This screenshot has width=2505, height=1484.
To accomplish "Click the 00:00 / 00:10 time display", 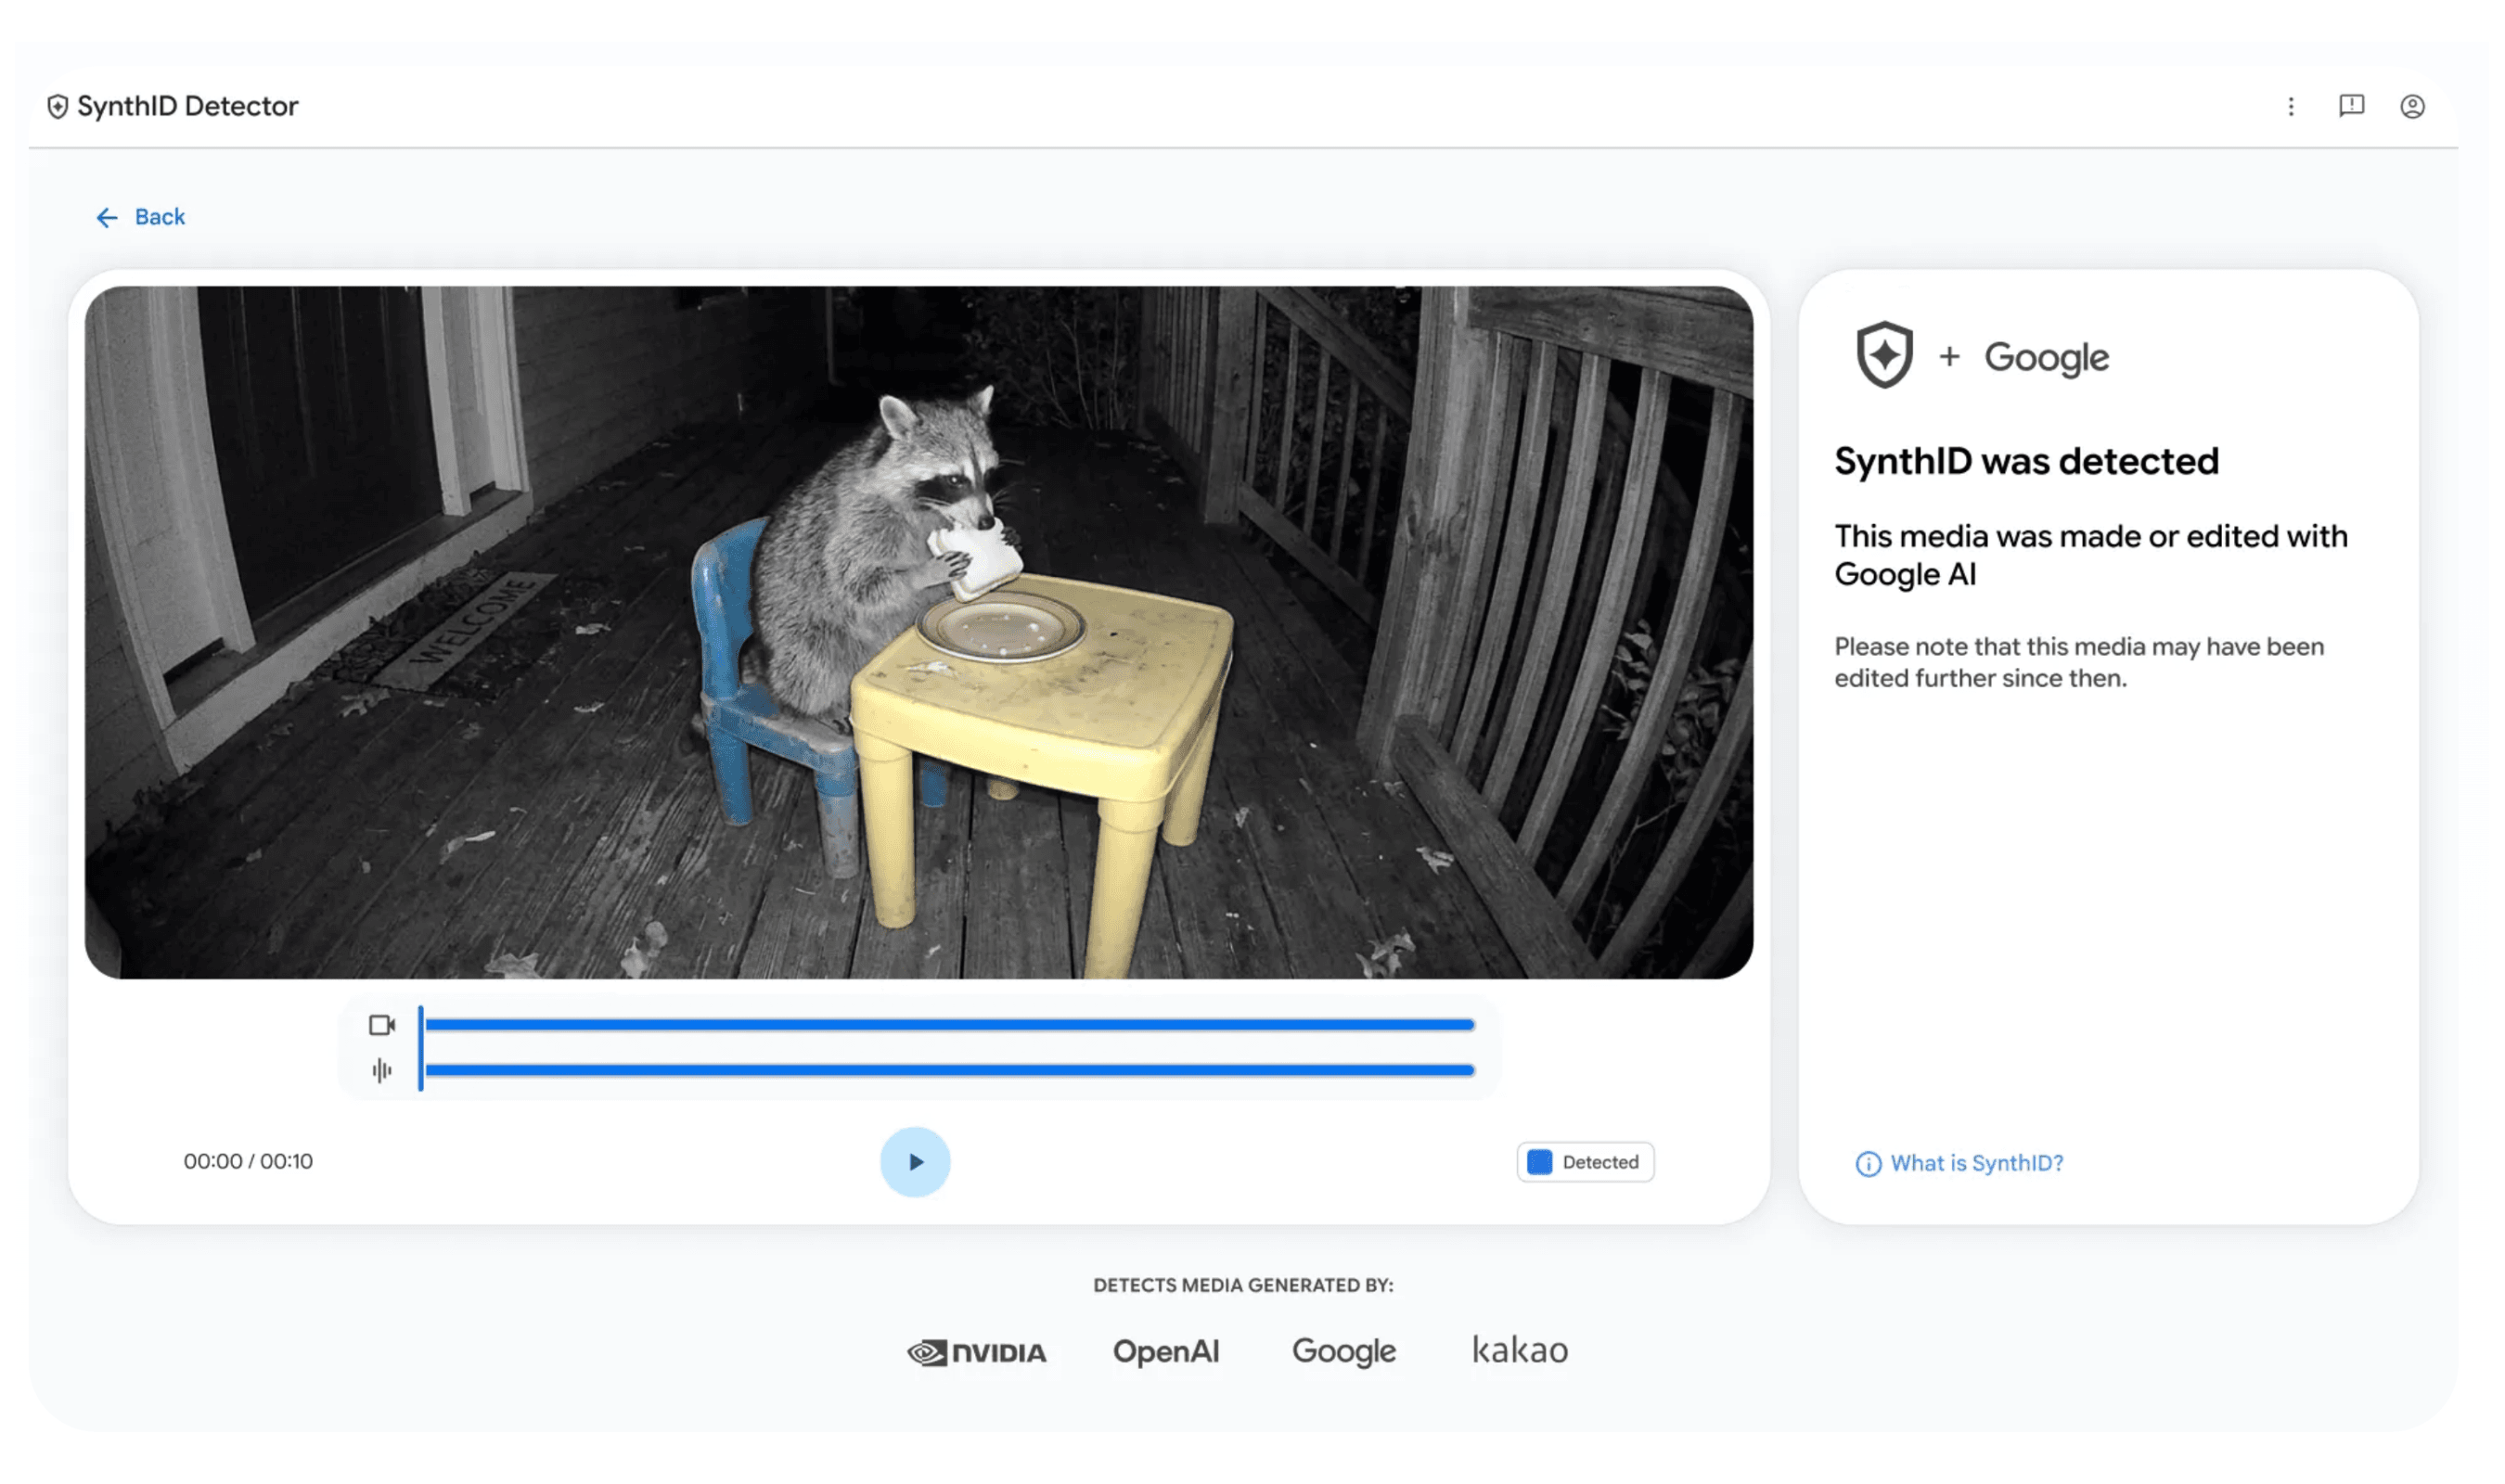I will (x=248, y=1162).
